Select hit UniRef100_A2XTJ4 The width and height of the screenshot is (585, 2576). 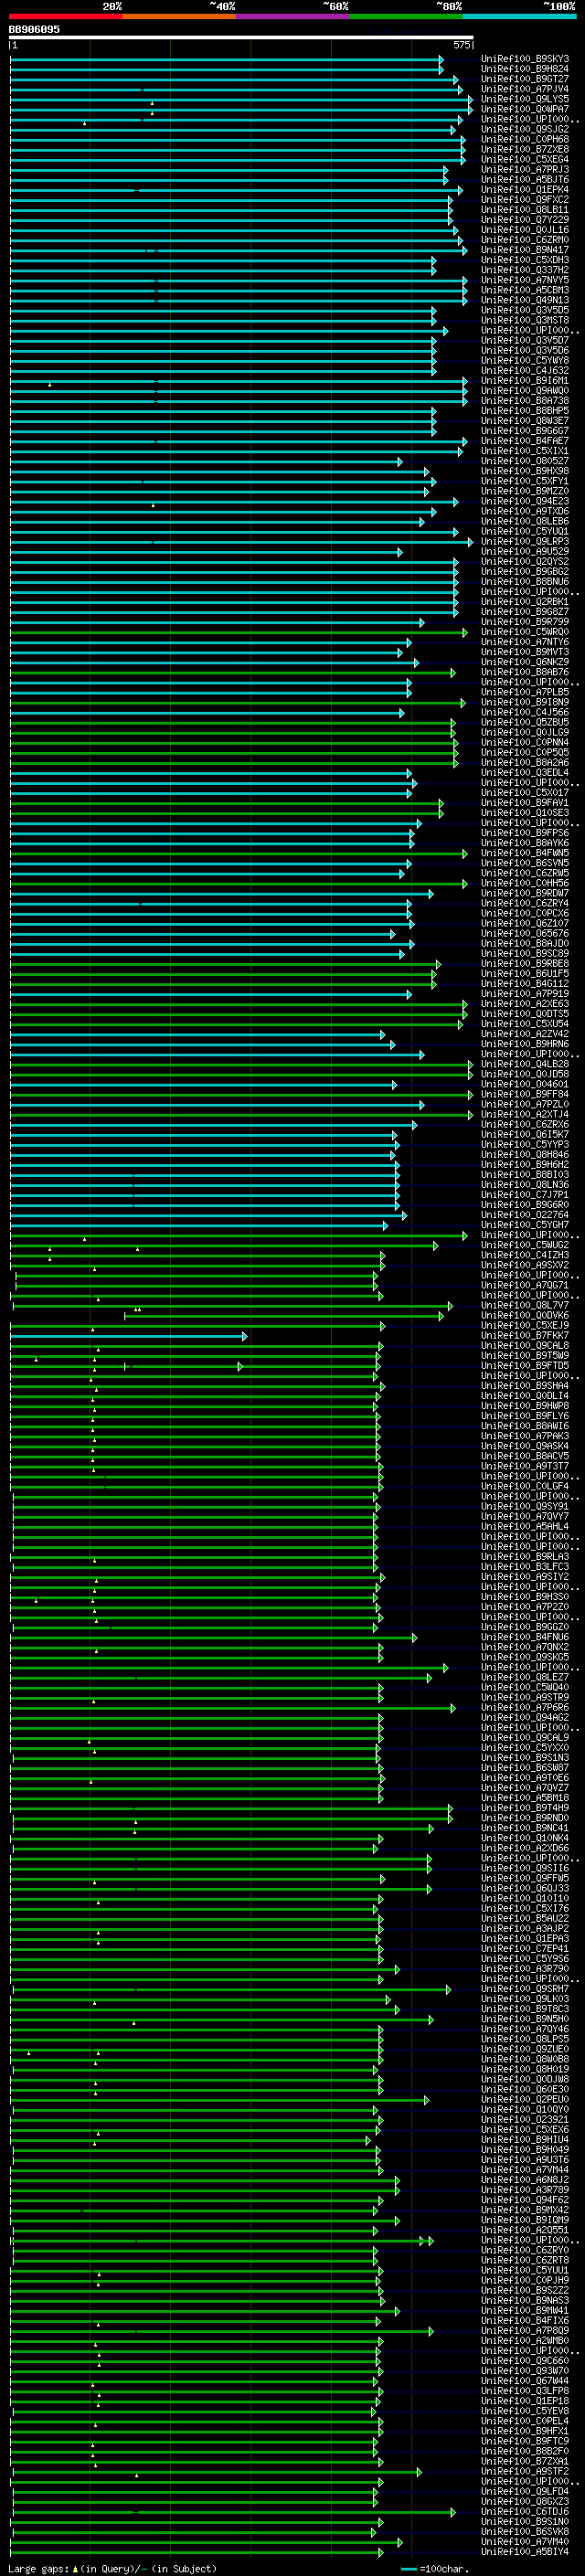pyautogui.click(x=525, y=1114)
